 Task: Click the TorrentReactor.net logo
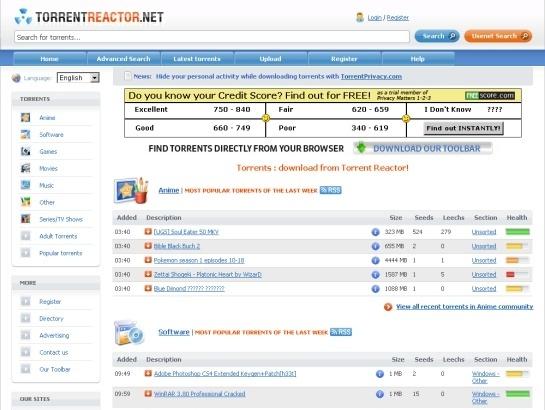89,17
